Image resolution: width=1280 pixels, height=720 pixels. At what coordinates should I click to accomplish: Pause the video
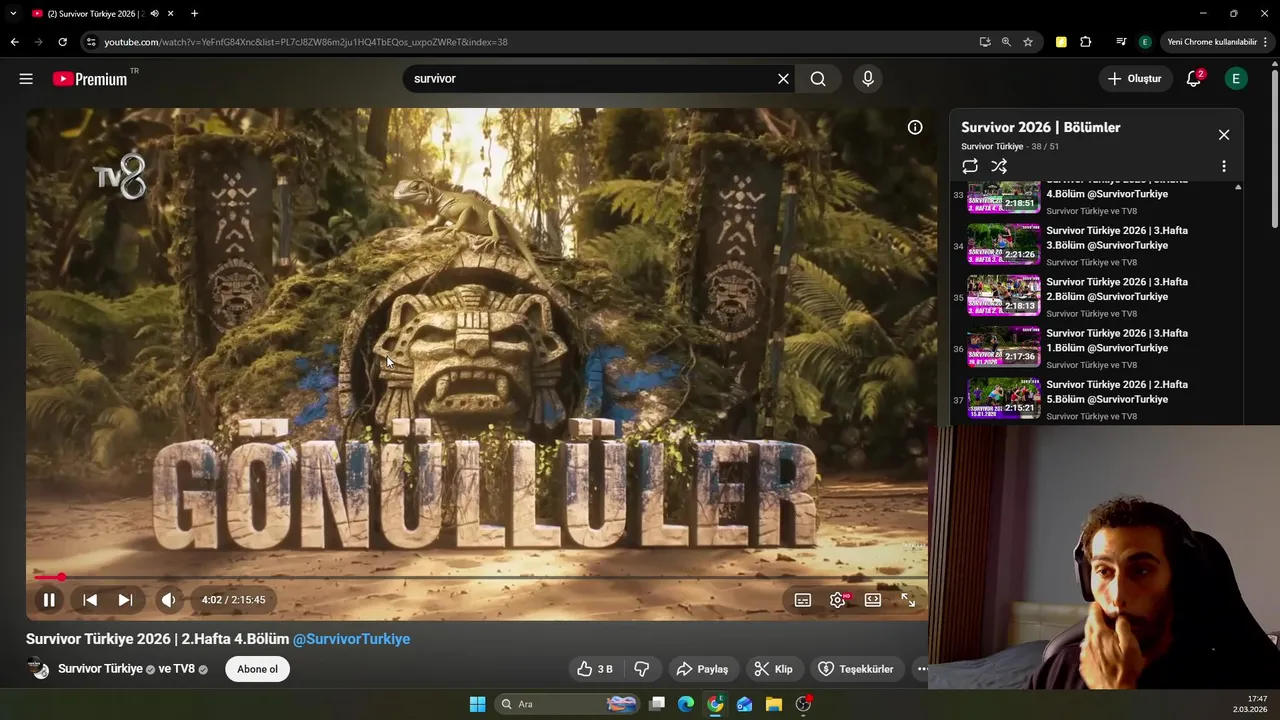click(x=48, y=600)
